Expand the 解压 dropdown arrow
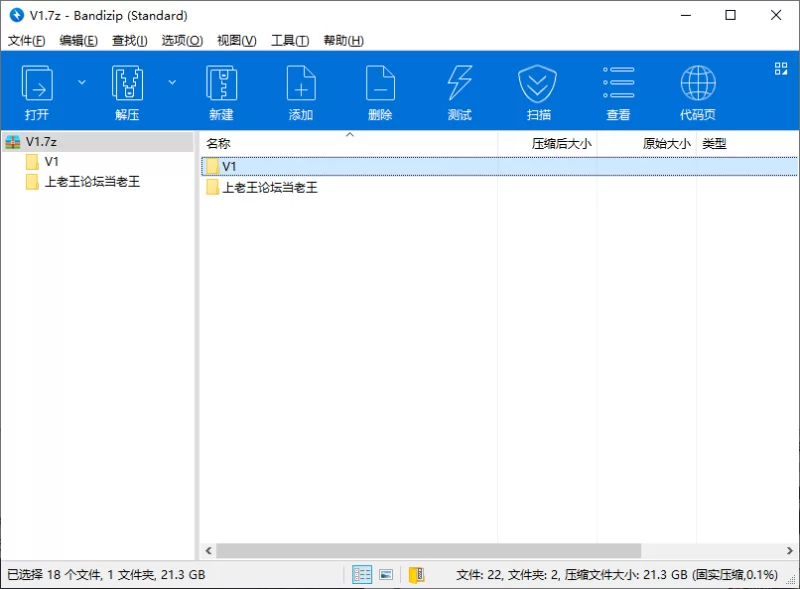 pos(172,82)
